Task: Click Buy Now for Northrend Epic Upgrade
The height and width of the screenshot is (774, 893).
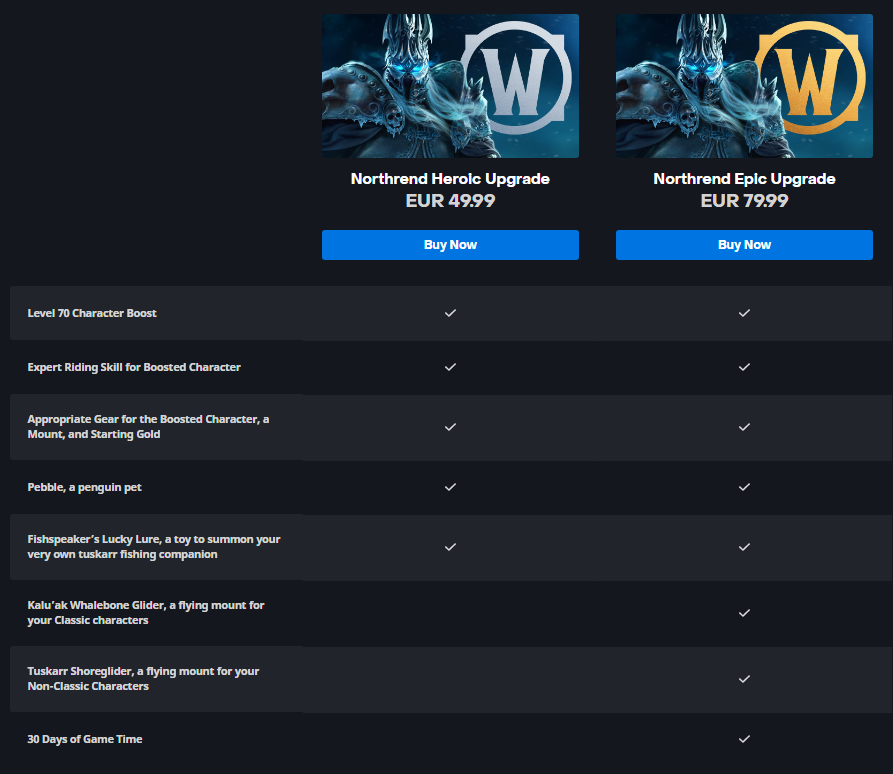Action: coord(744,245)
